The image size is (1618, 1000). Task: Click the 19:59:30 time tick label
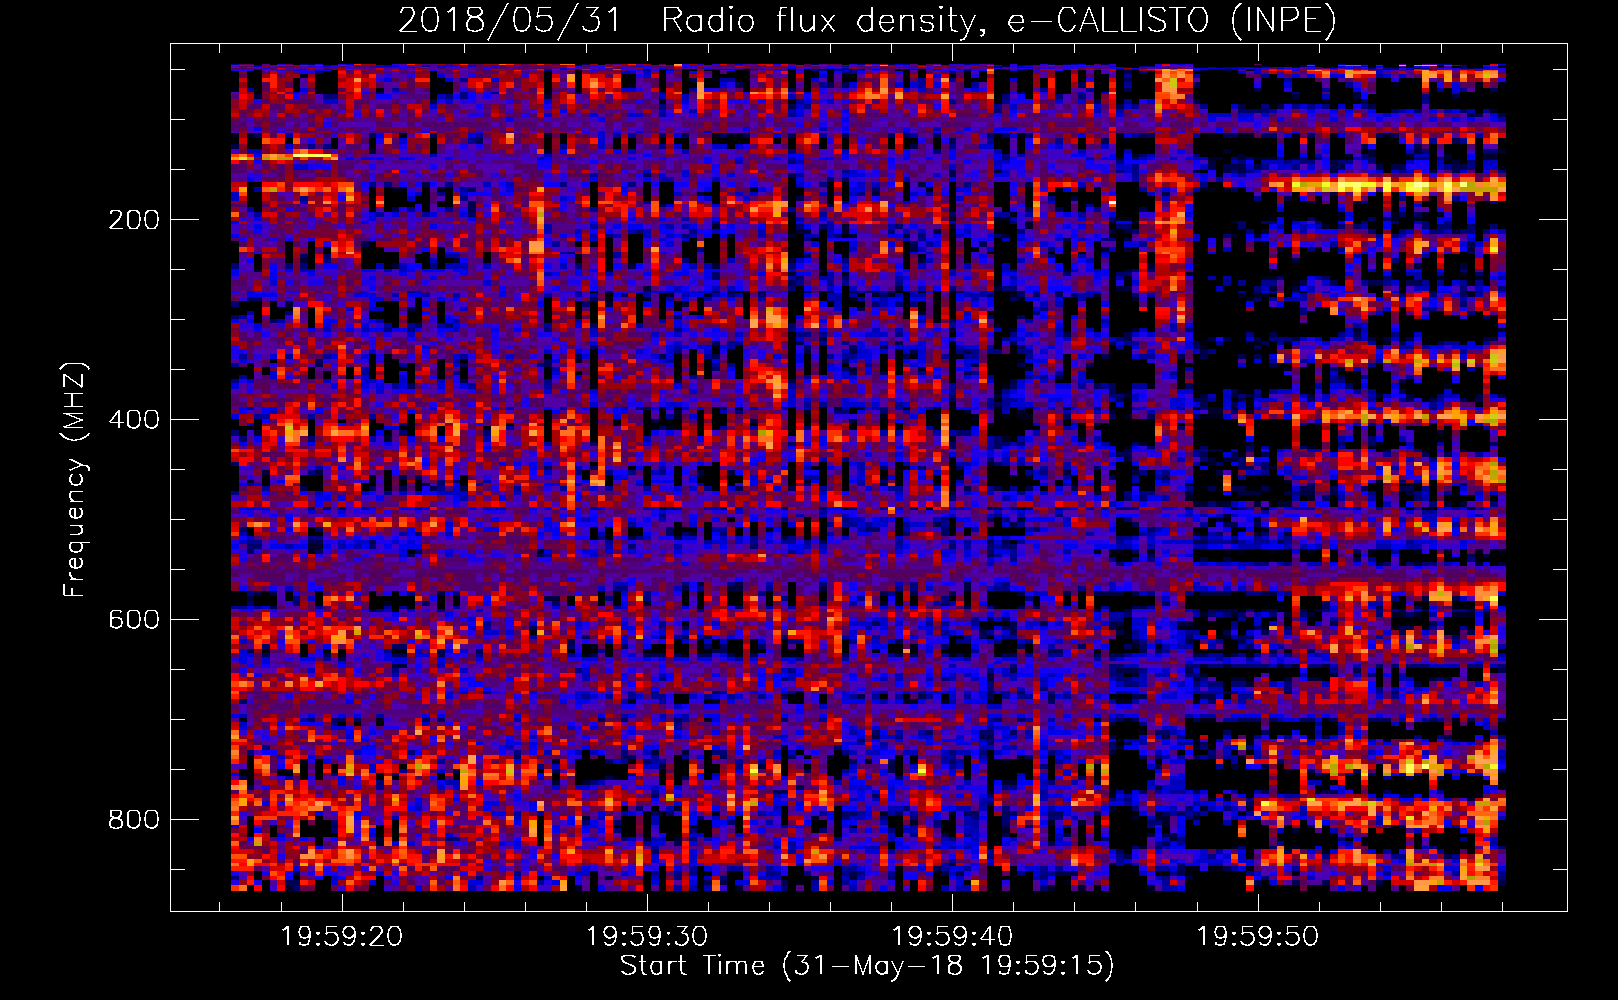(x=647, y=937)
